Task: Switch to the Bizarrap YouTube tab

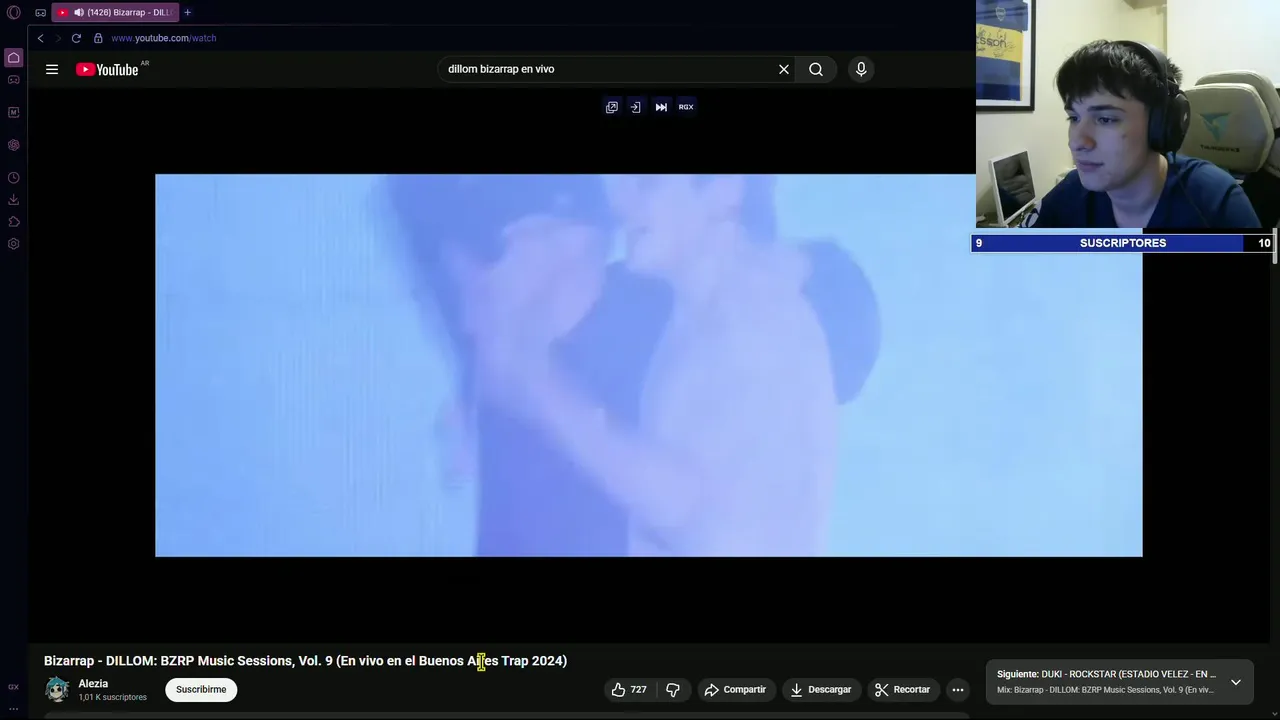Action: (114, 13)
